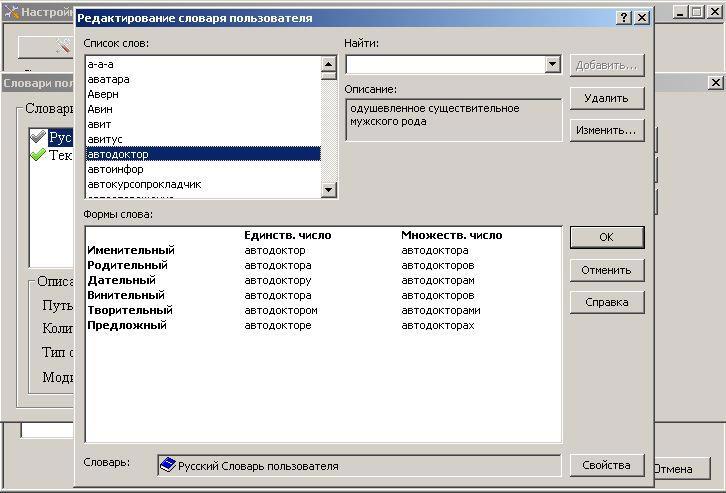Open help via Справка button
Viewport: 726px width, 493px height.
tap(607, 302)
